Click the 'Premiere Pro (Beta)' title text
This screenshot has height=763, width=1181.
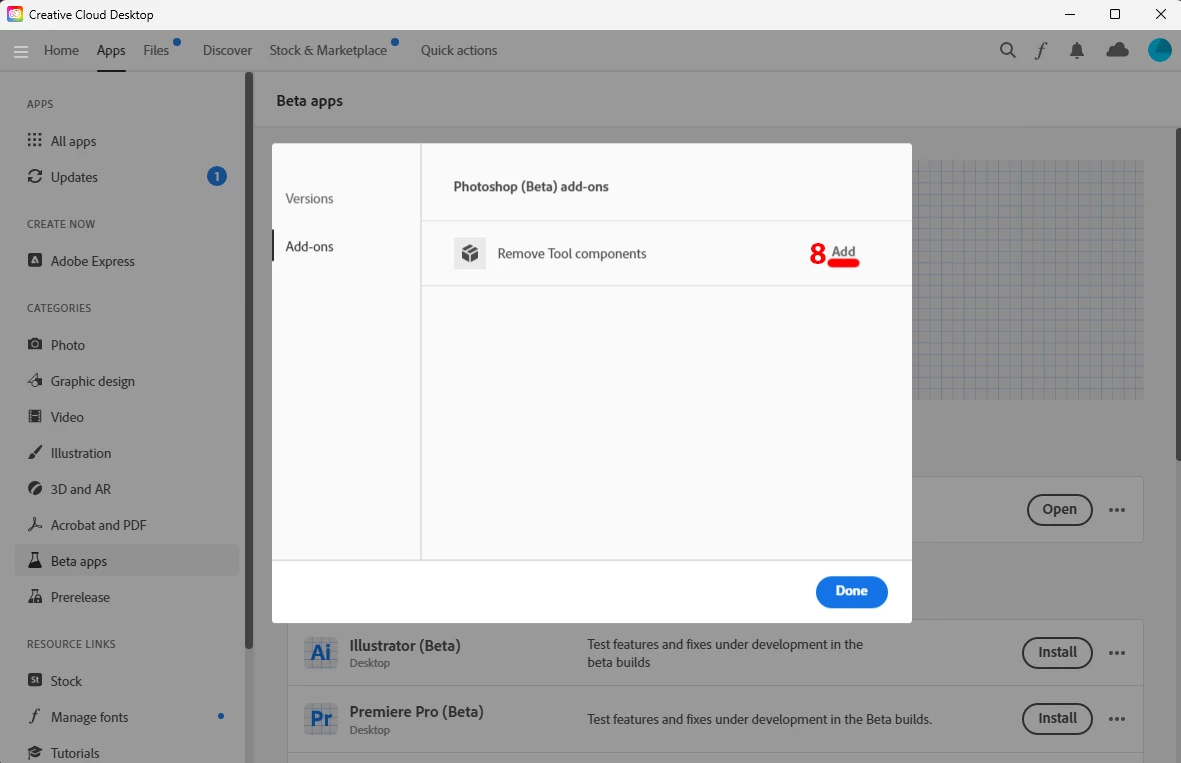417,712
